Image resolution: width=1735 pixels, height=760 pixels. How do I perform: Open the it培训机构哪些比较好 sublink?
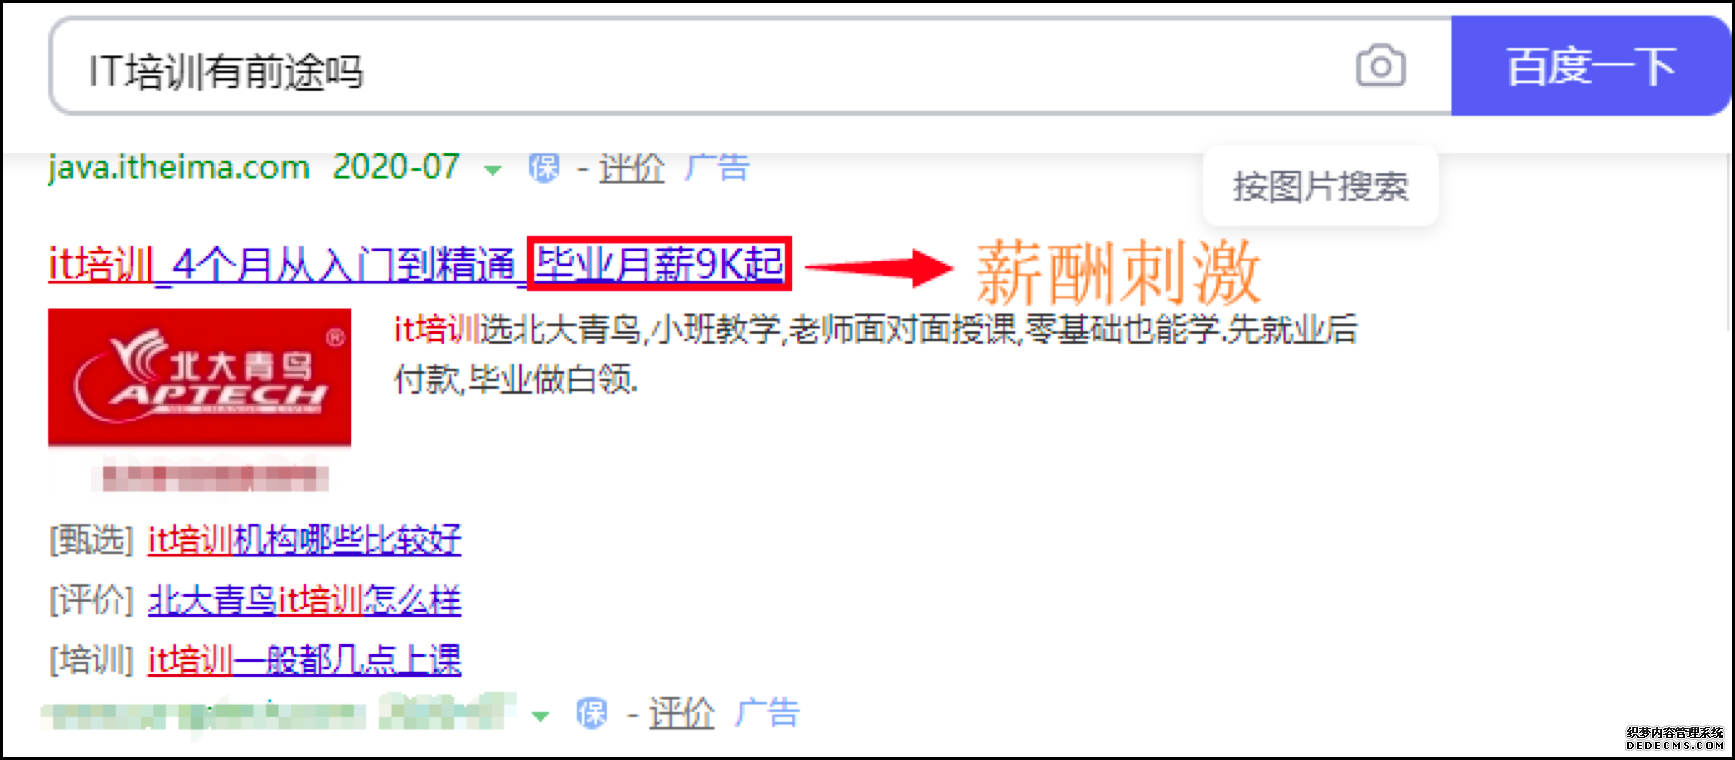[x=304, y=540]
